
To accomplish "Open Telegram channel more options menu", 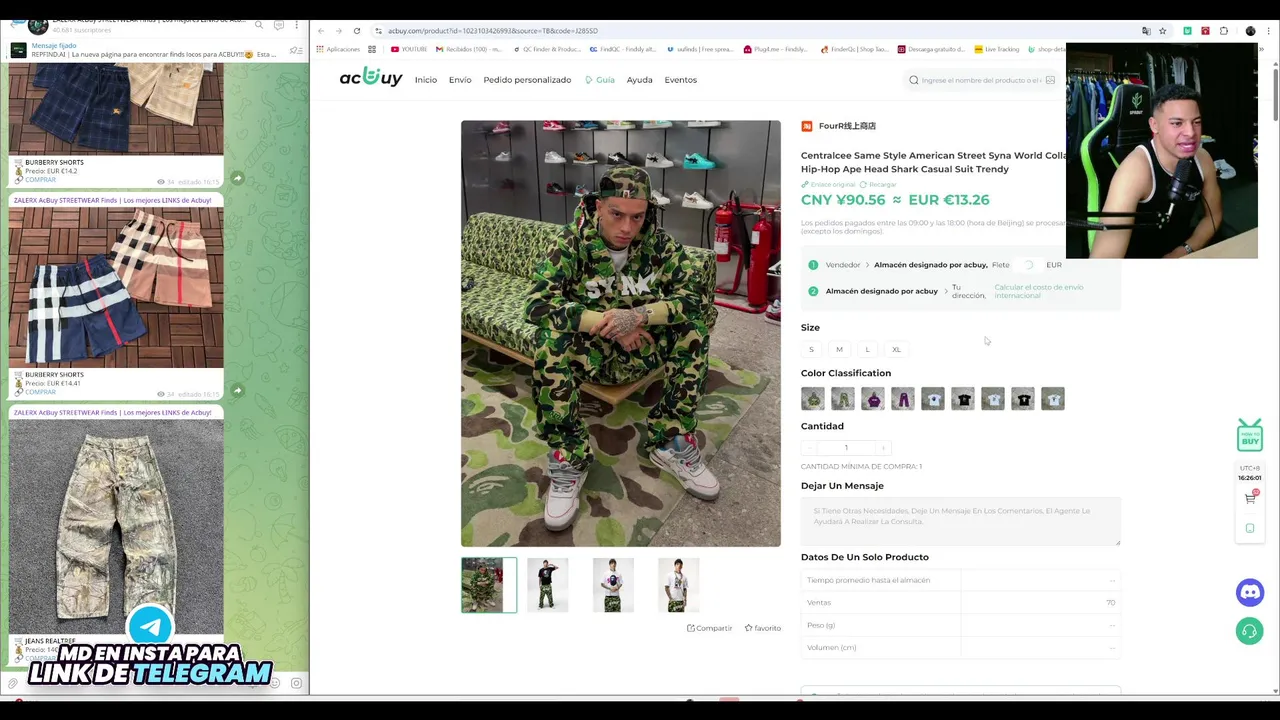I will pos(297,24).
